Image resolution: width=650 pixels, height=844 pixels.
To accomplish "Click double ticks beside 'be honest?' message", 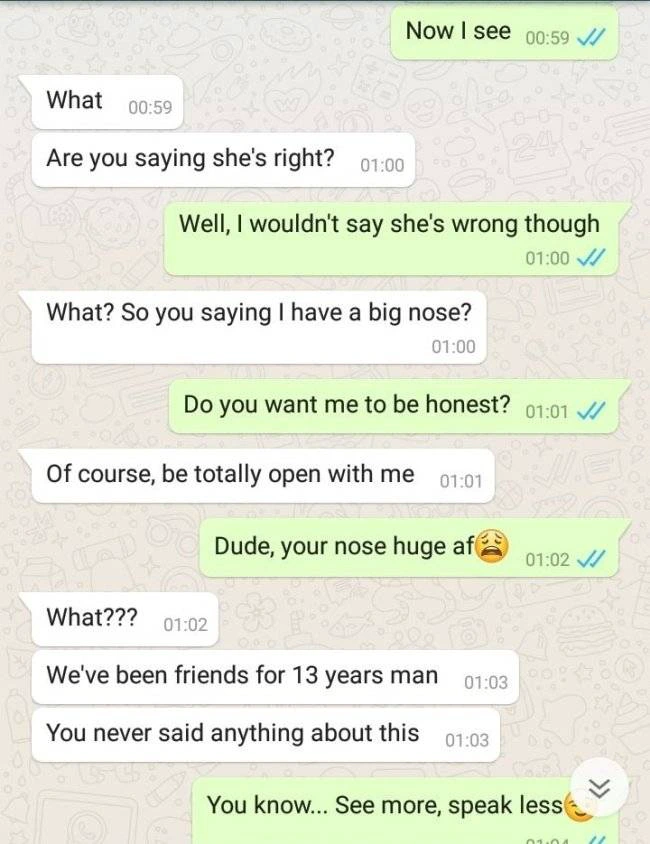I will point(590,412).
